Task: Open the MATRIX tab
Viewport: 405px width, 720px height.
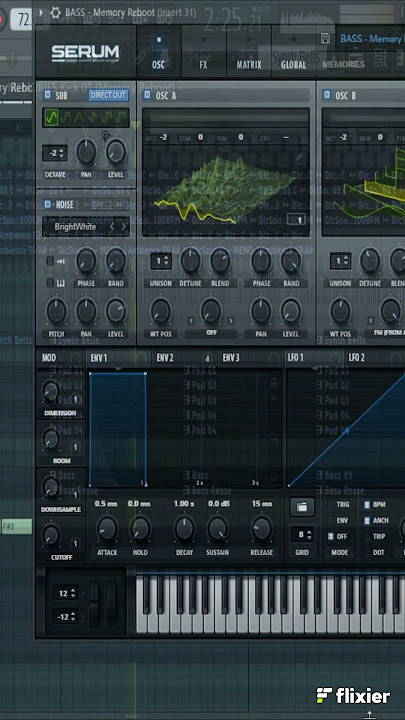Action: 248,51
